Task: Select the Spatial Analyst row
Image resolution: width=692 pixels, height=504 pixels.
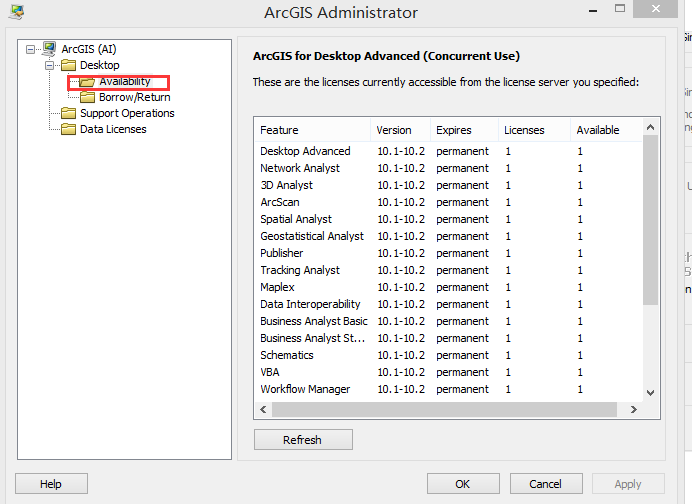Action: click(x=448, y=219)
